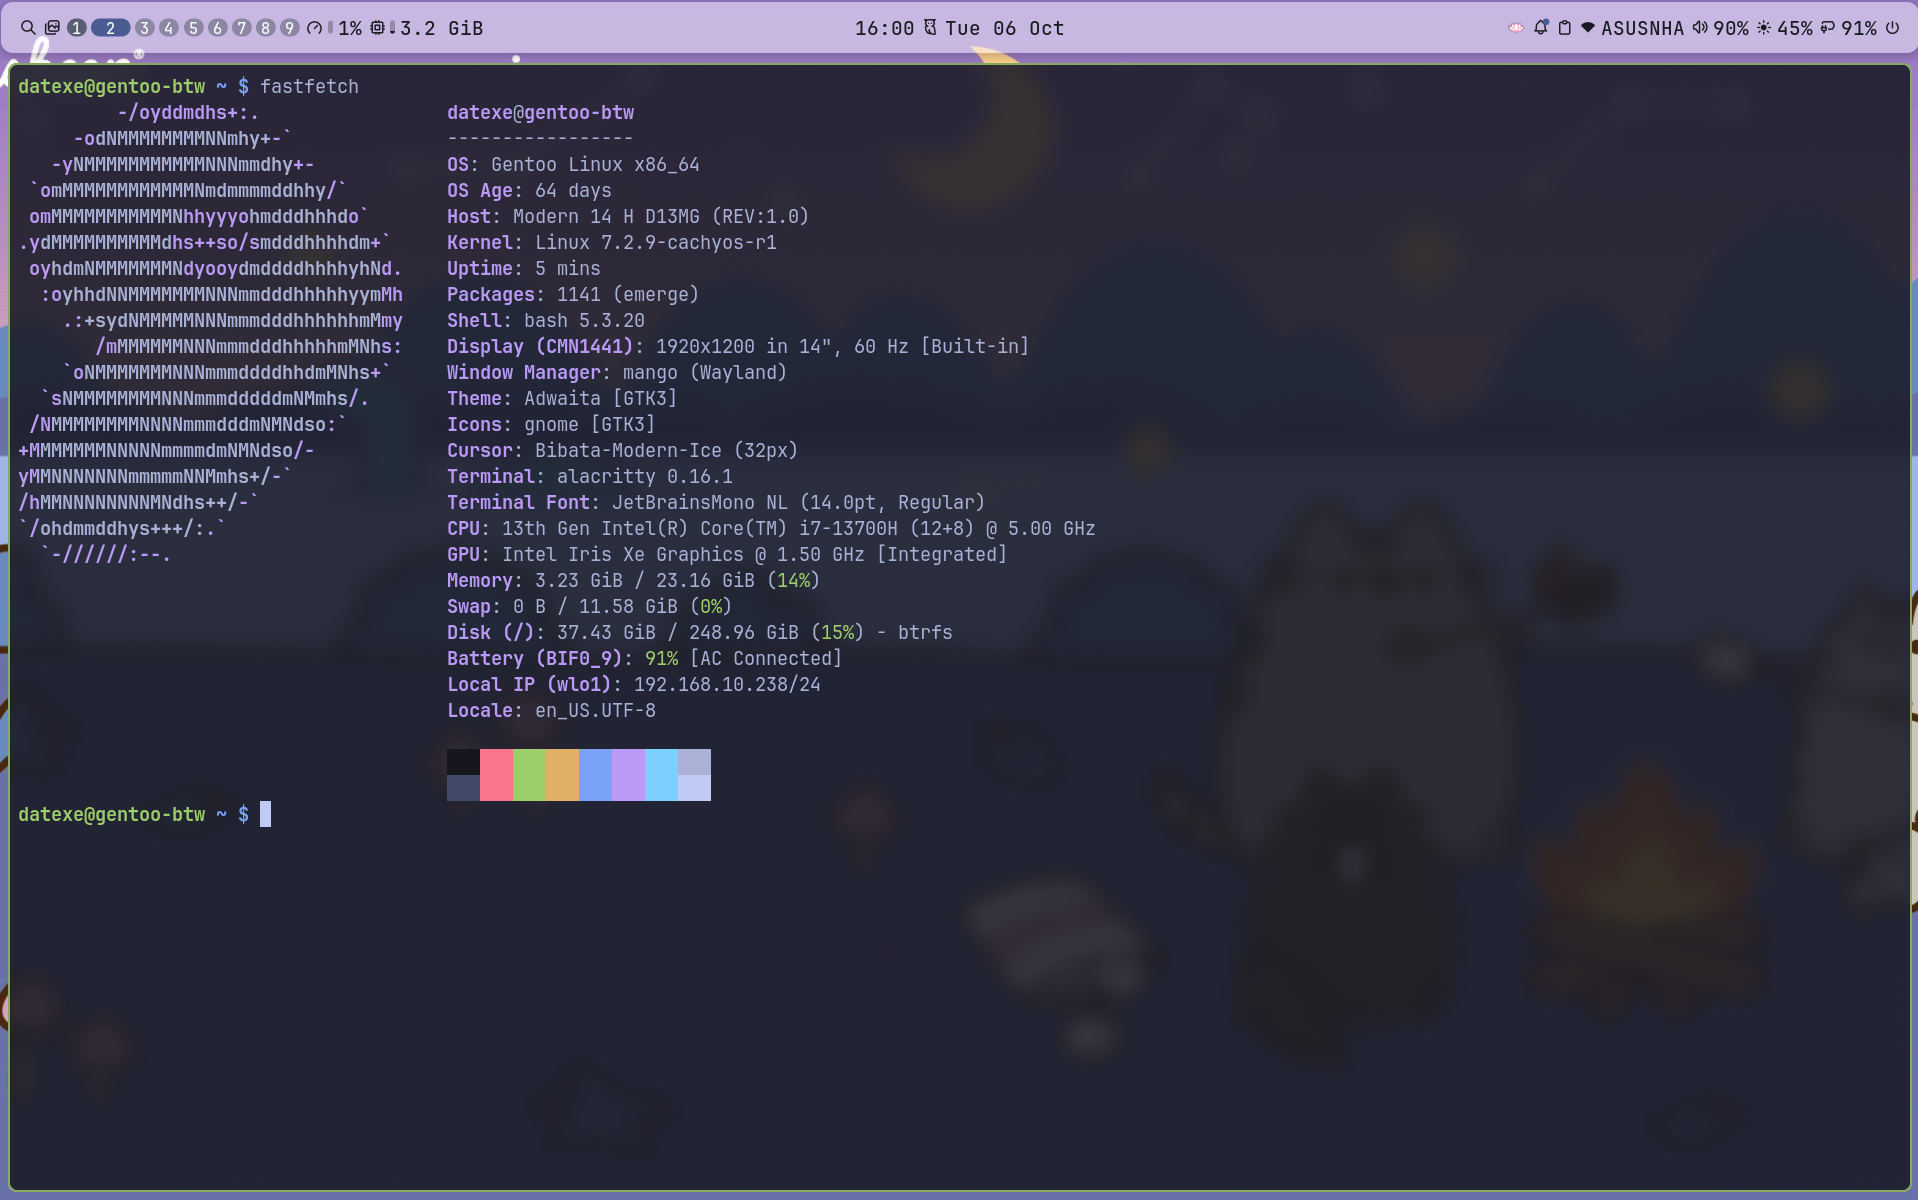1918x1200 pixels.
Task: Click the pink lotus icon in the tray
Action: click(1516, 28)
